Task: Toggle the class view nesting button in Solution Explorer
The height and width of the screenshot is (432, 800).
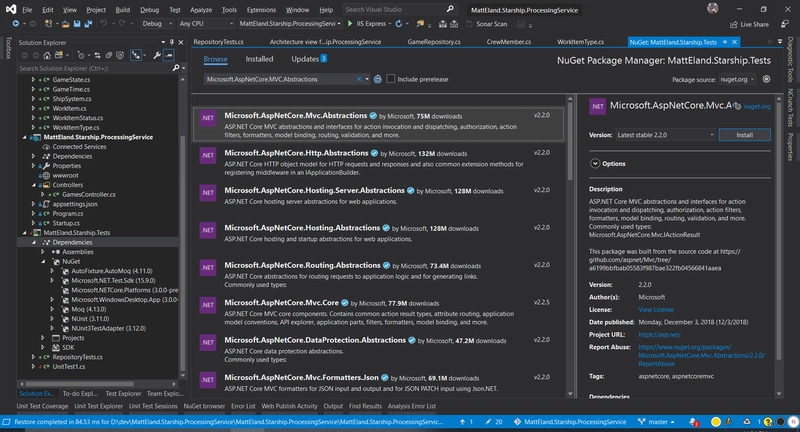Action: tap(136, 55)
